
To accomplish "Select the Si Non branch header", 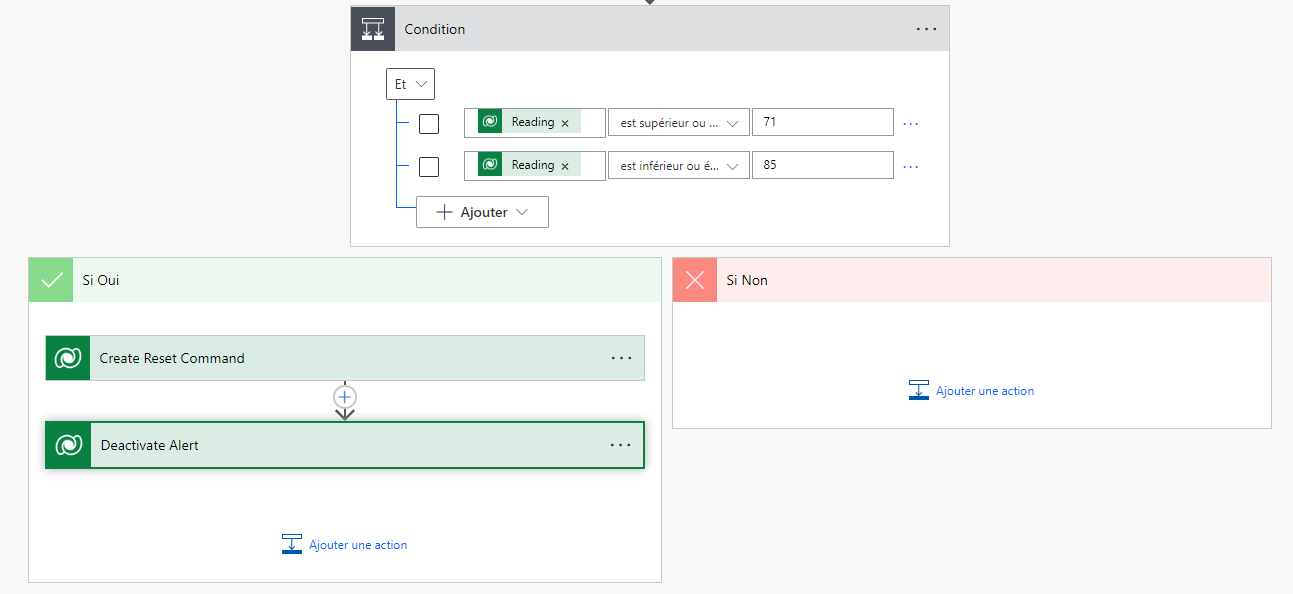I will (x=972, y=280).
